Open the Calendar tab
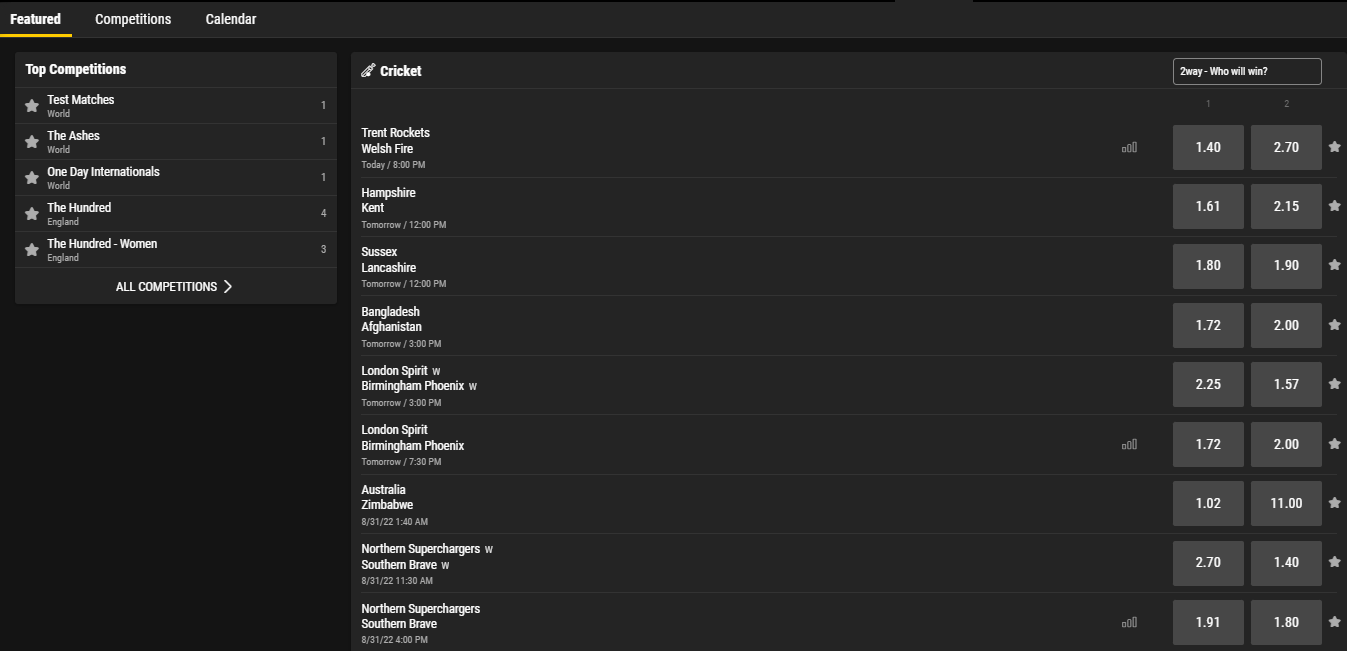Image resolution: width=1347 pixels, height=651 pixels. (230, 19)
